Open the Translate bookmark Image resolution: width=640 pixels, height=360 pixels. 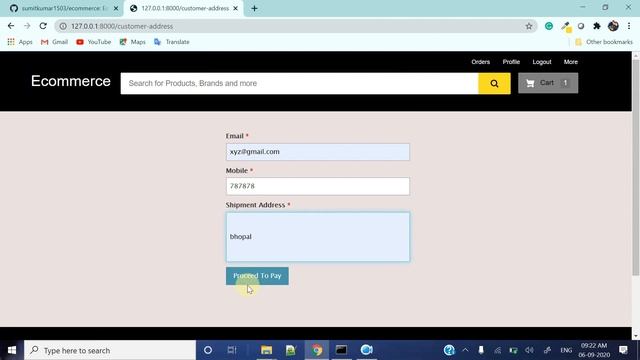click(x=171, y=42)
